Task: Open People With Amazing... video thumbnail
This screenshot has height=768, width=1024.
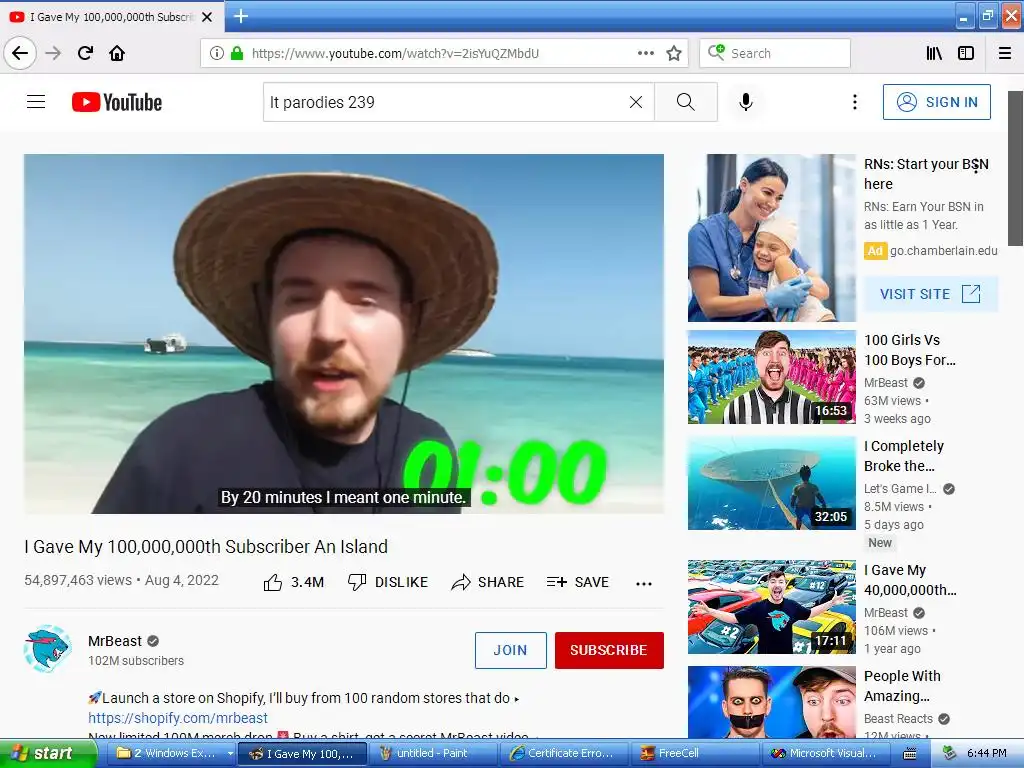Action: (771, 702)
